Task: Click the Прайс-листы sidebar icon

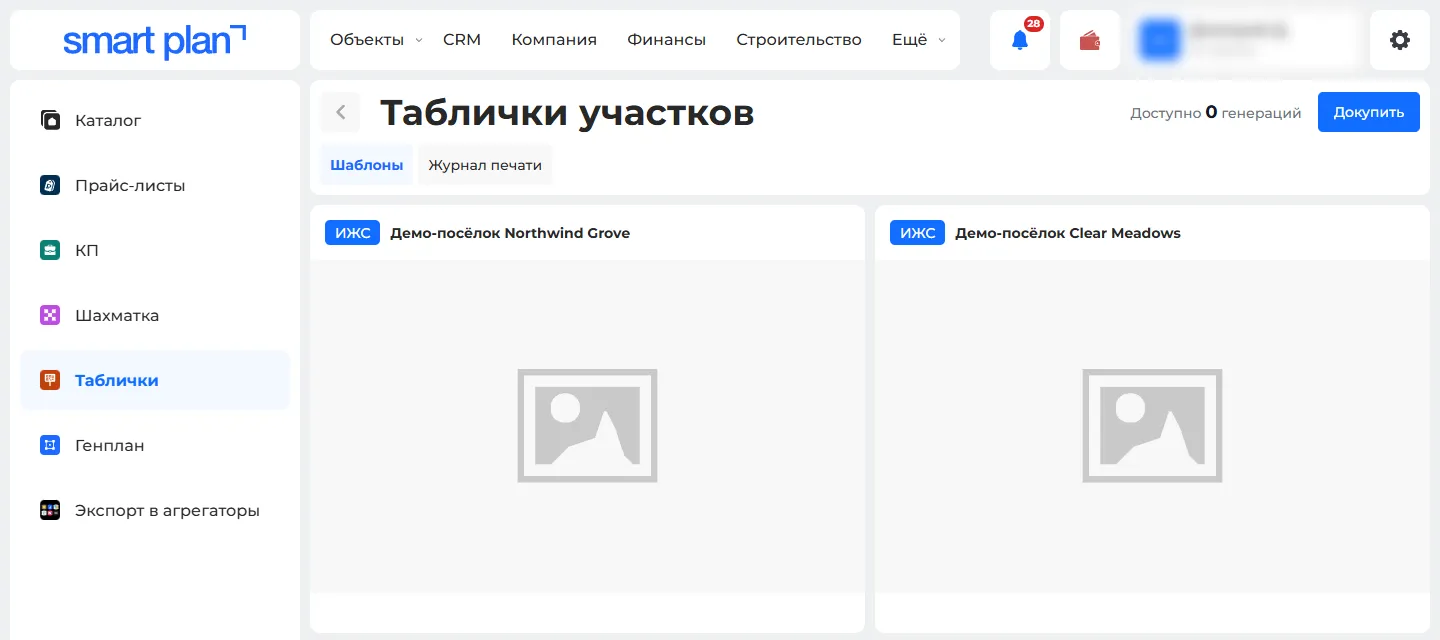Action: 50,185
